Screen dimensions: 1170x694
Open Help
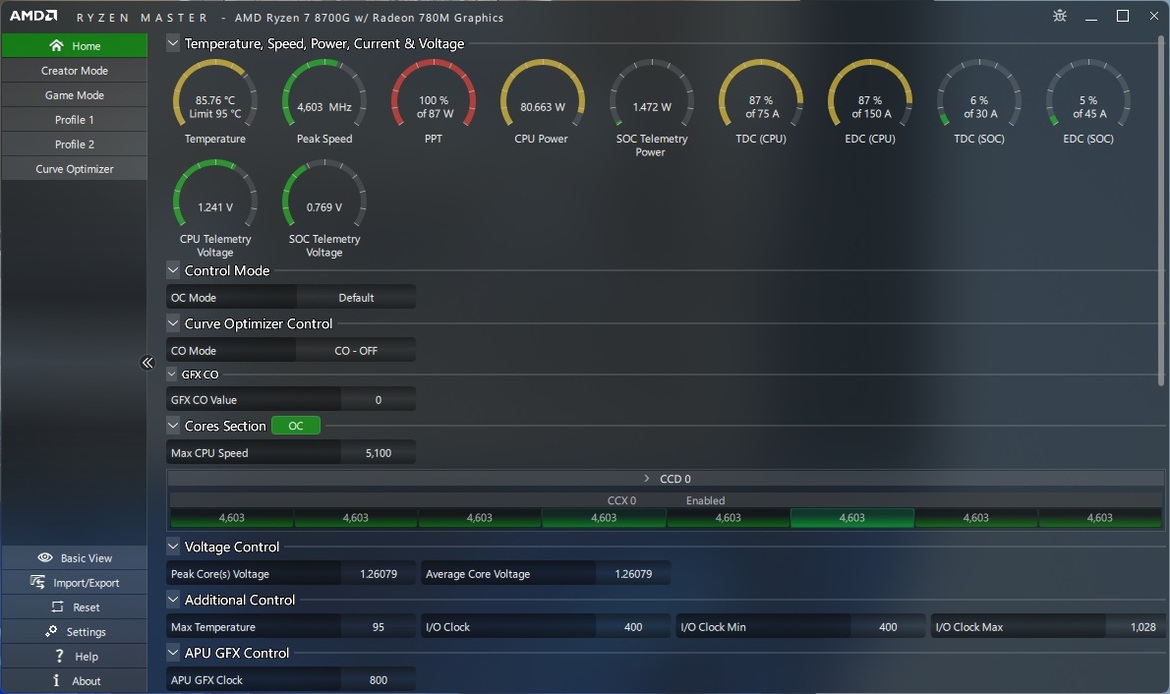[x=75, y=656]
